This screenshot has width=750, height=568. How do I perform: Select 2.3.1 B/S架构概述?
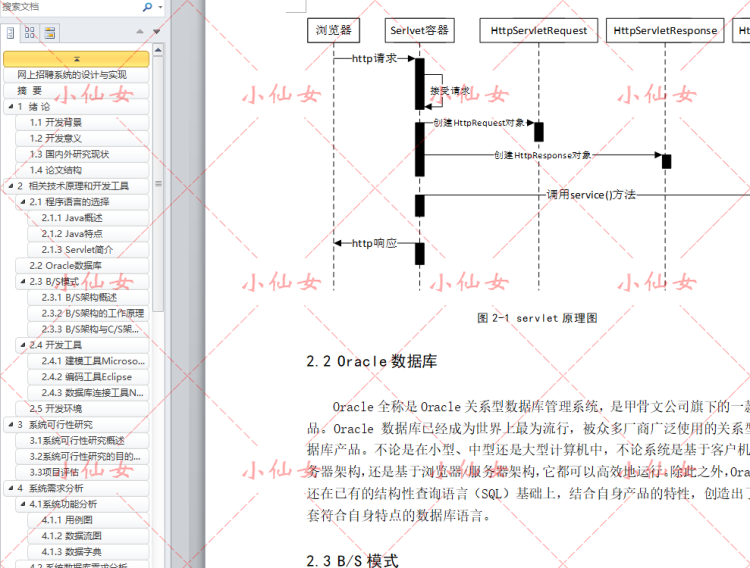point(88,297)
